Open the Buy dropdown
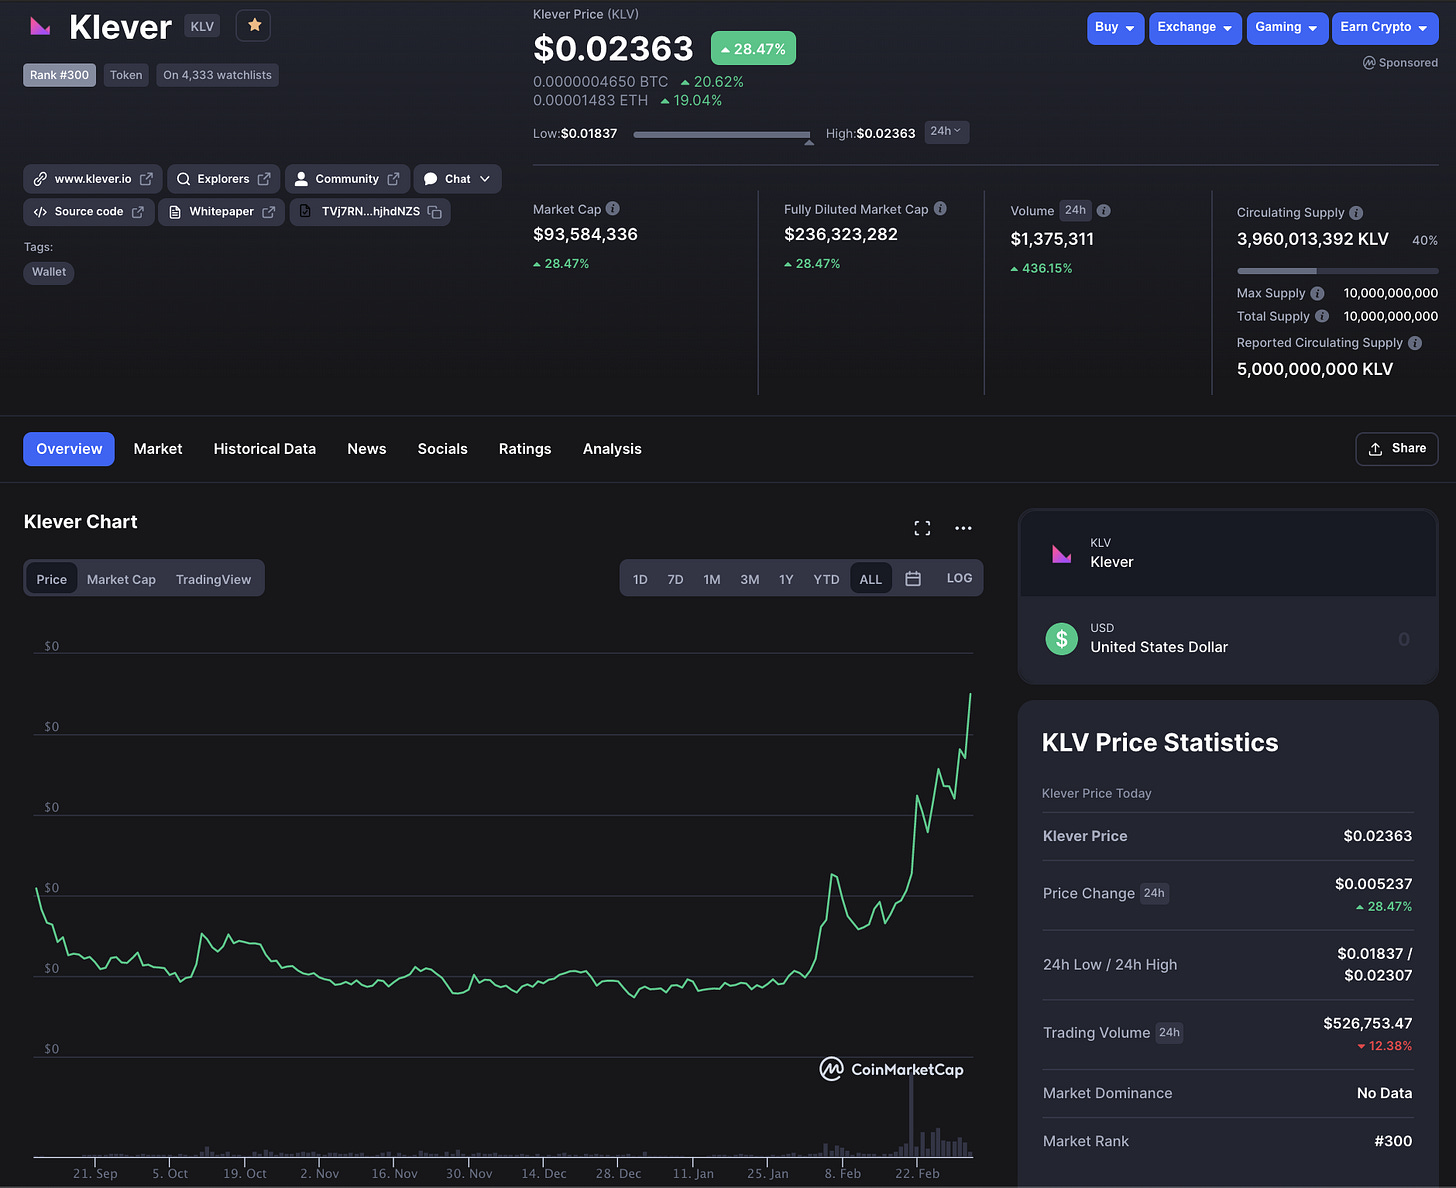The image size is (1456, 1188). [x=1115, y=28]
